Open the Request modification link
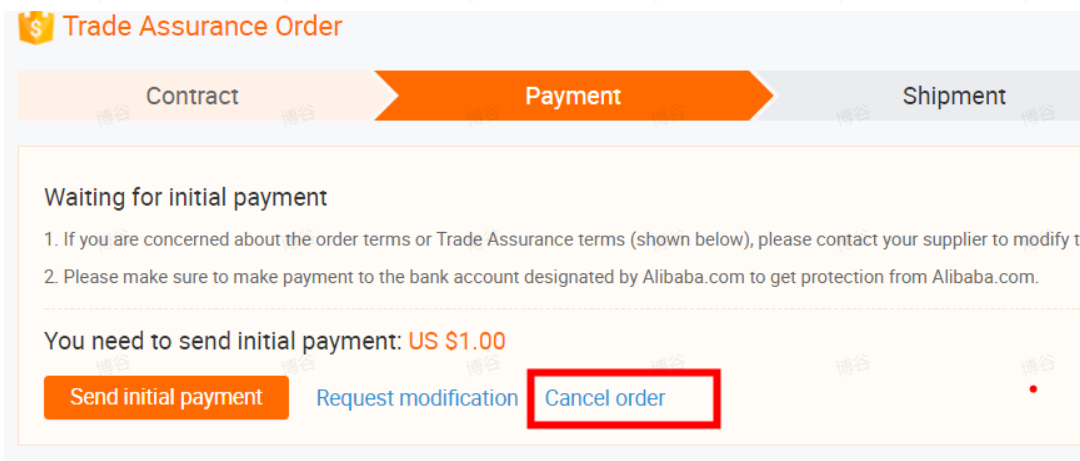Viewport: 1080px width, 461px height. pyautogui.click(x=417, y=398)
